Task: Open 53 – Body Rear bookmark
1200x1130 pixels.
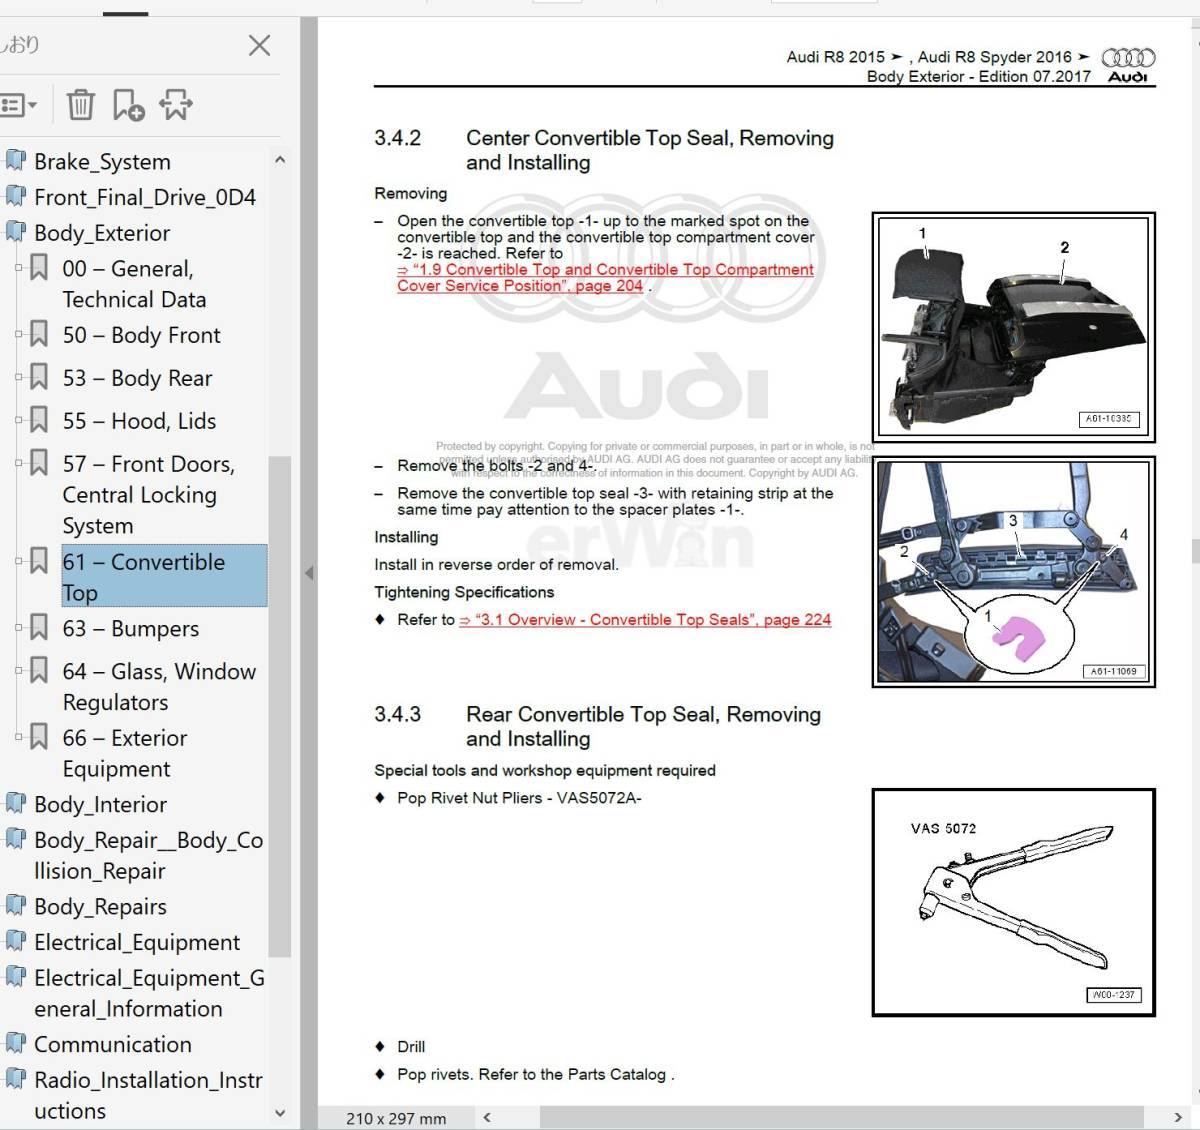Action: pyautogui.click(x=137, y=378)
